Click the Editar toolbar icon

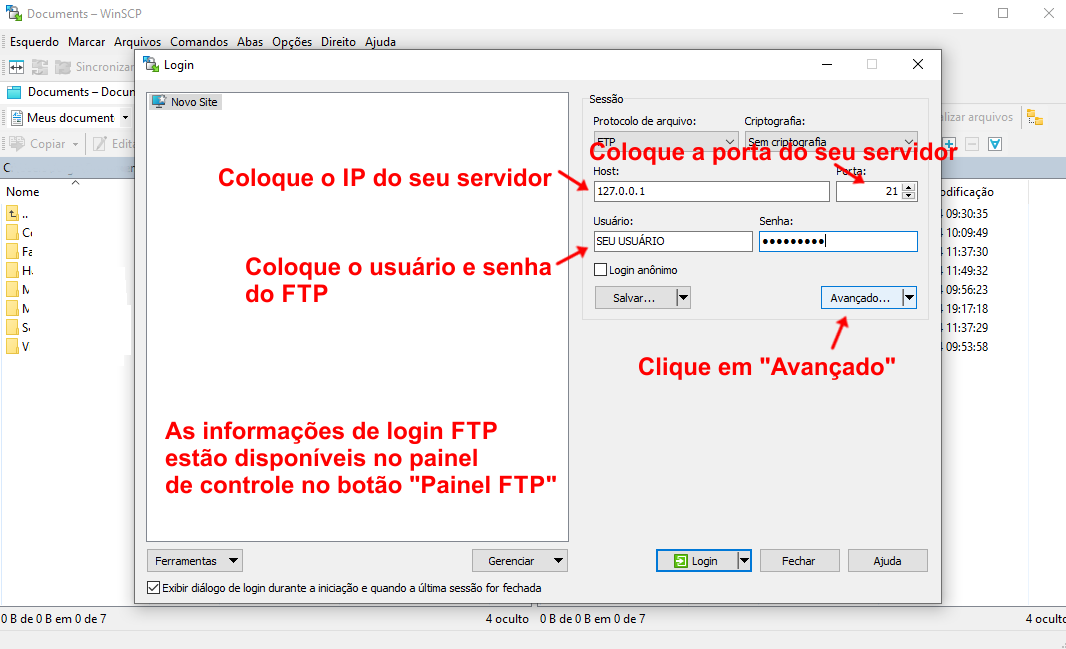(x=113, y=143)
